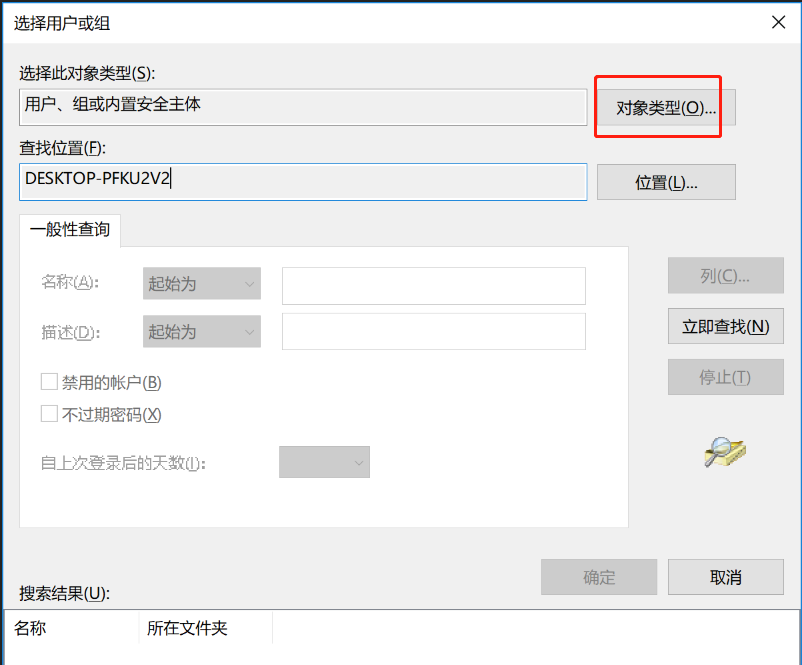
Task: Toggle the 不过期密码 checkbox
Action: (x=49, y=414)
